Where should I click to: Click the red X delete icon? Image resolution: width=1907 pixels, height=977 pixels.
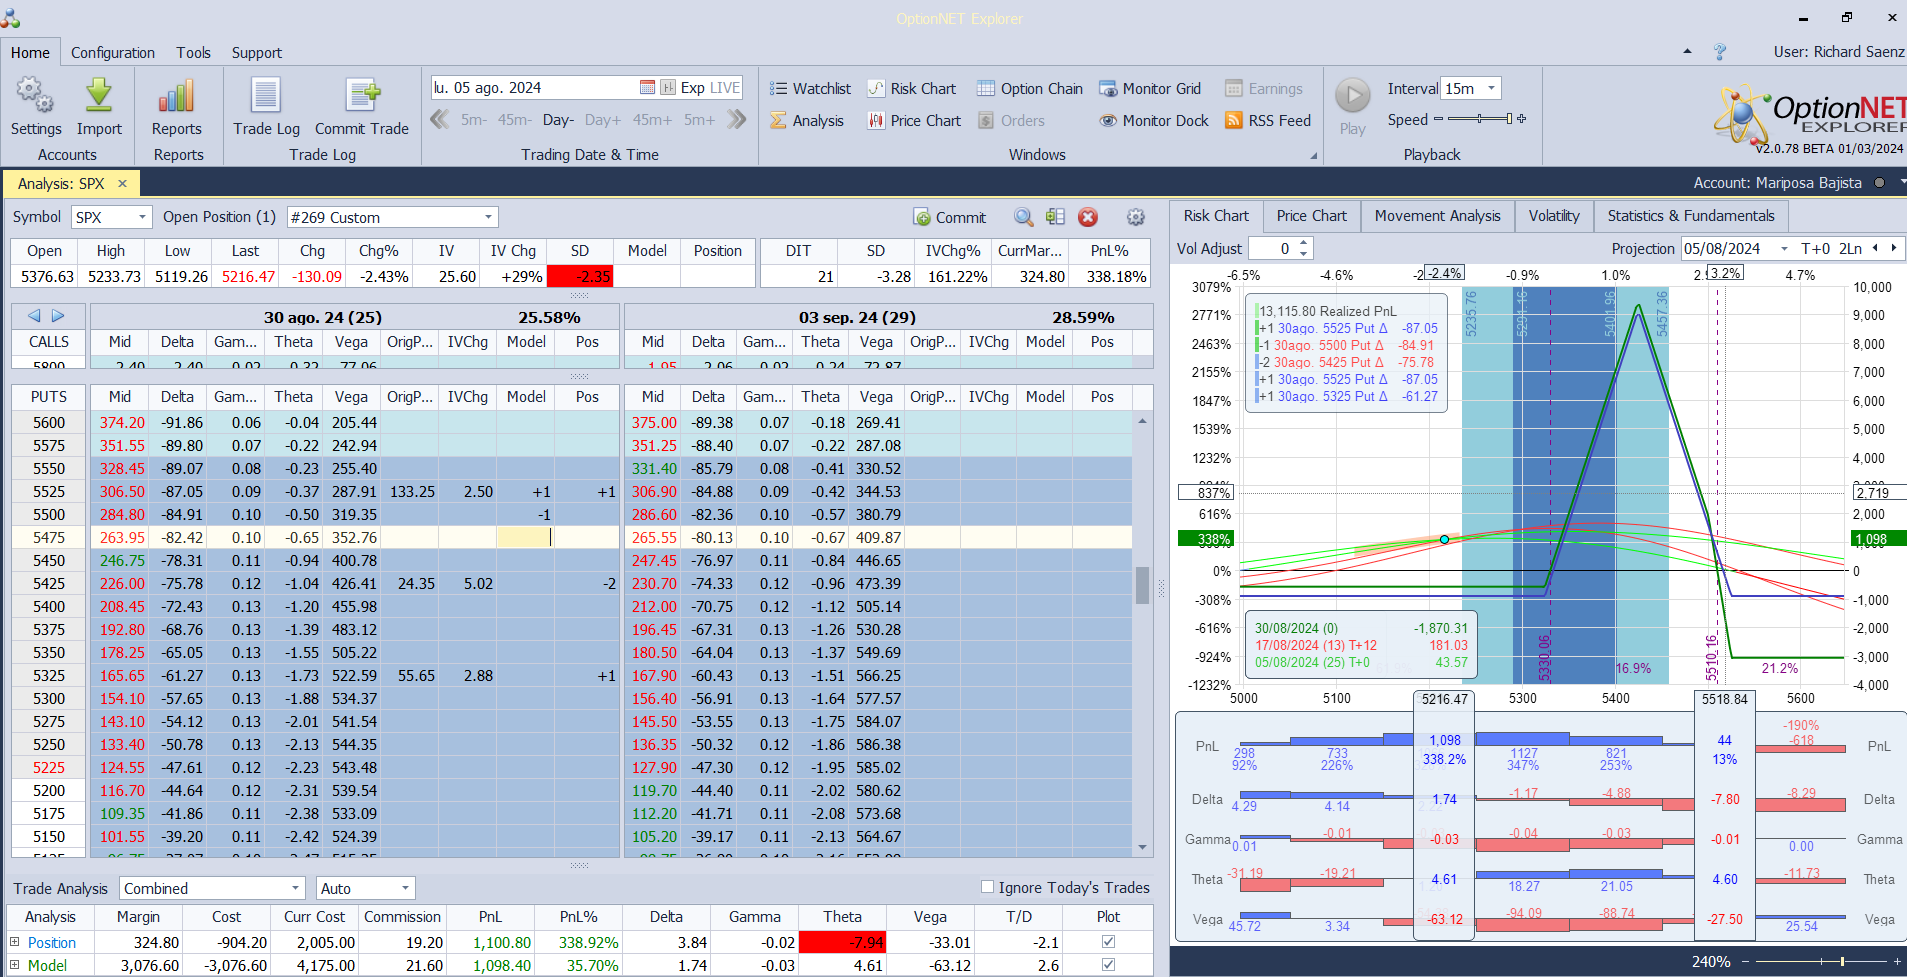[x=1088, y=217]
